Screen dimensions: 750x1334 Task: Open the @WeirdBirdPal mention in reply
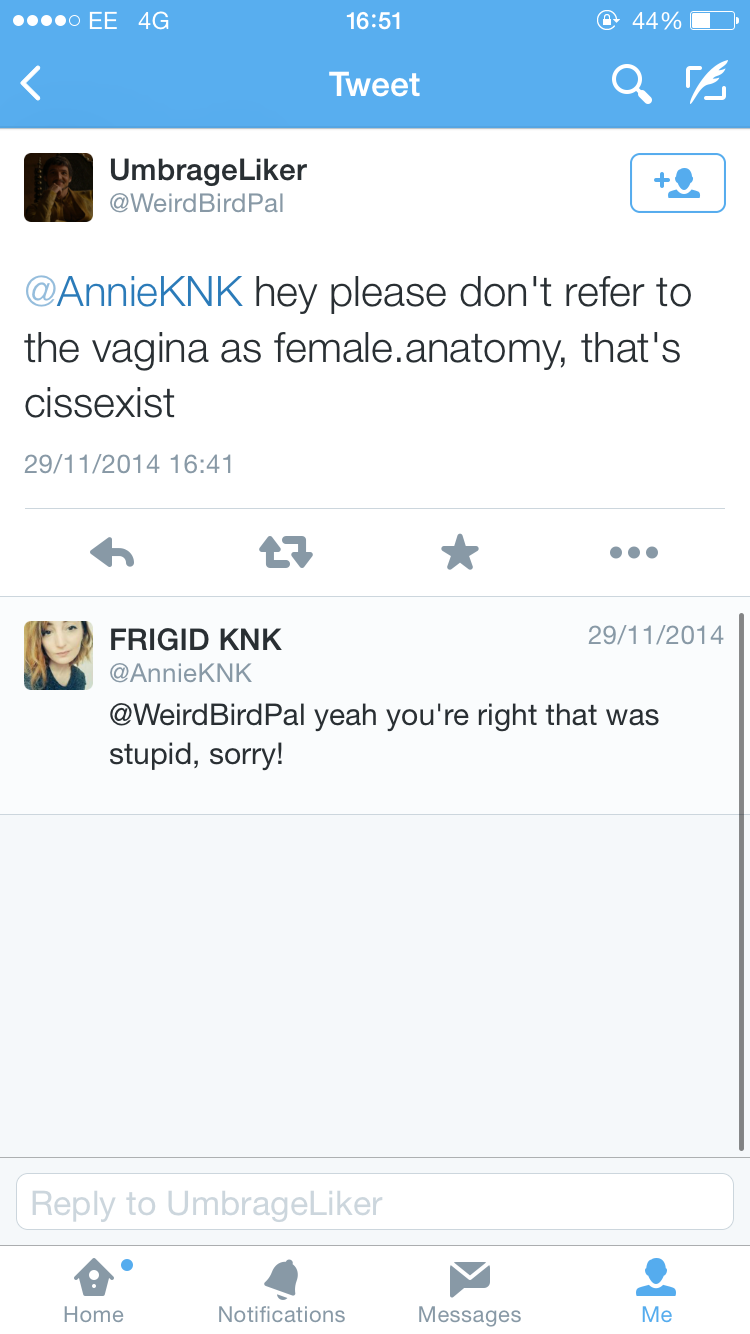(x=206, y=716)
